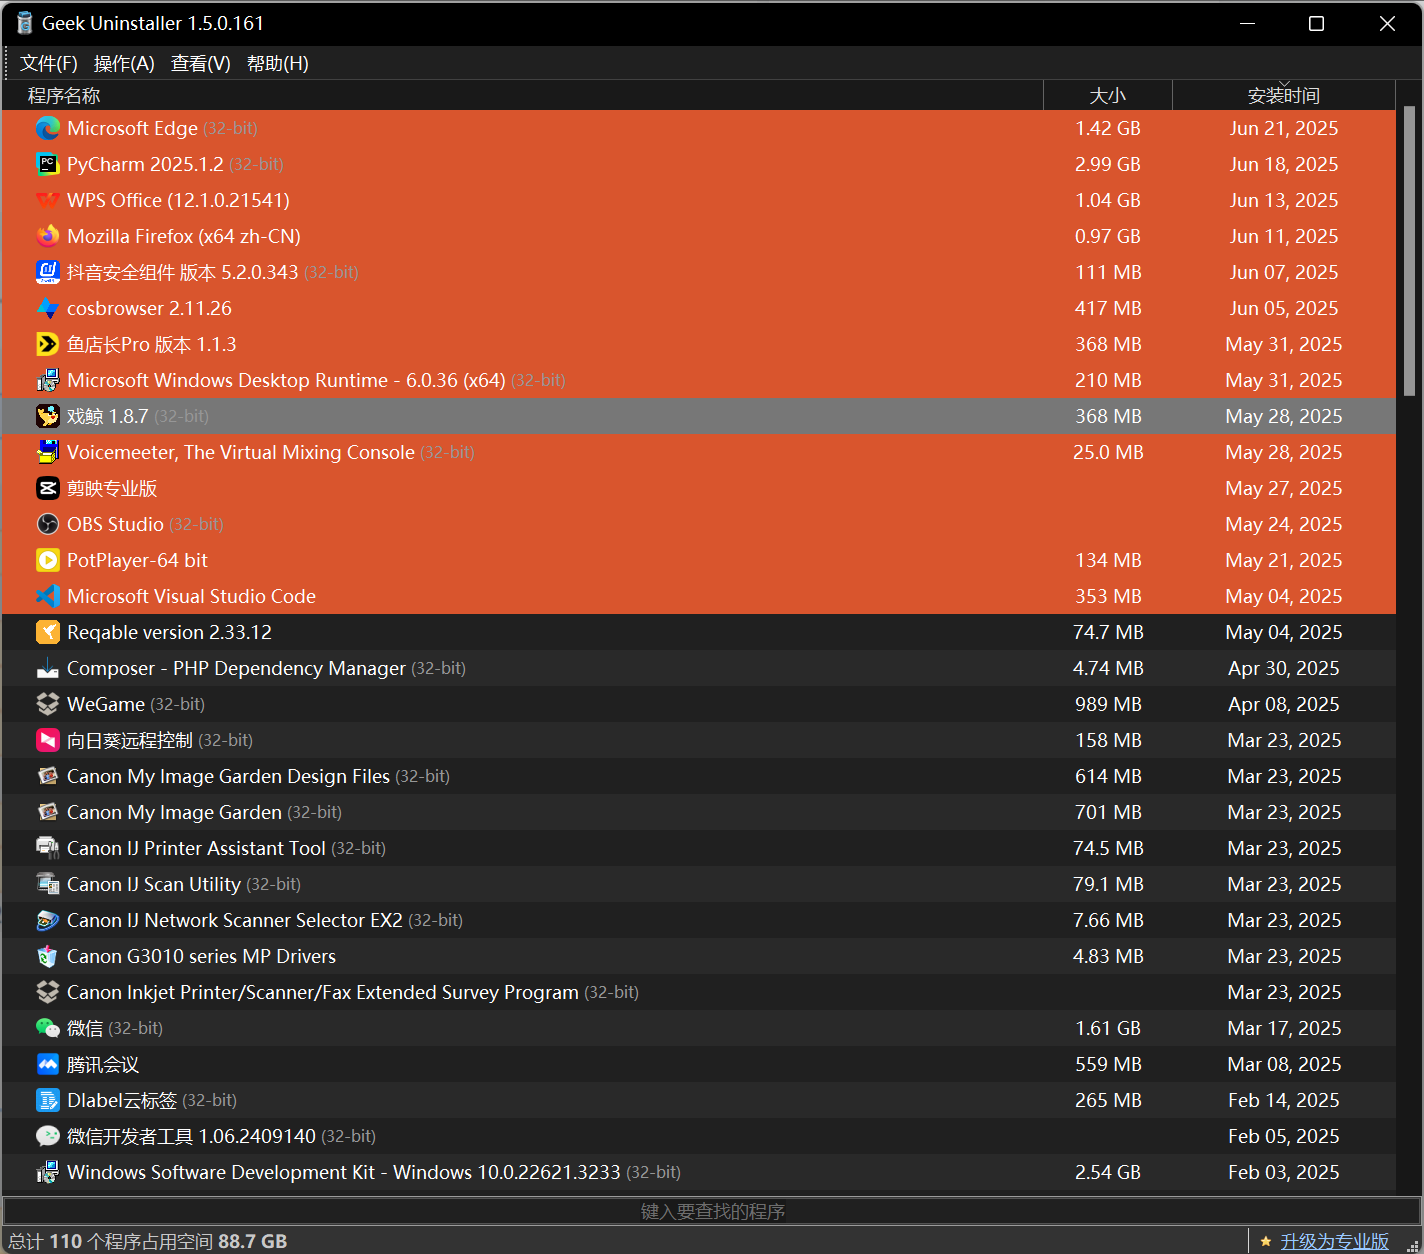Click the cosbrowser 2.11.26 icon
This screenshot has width=1424, height=1254.
(x=48, y=308)
